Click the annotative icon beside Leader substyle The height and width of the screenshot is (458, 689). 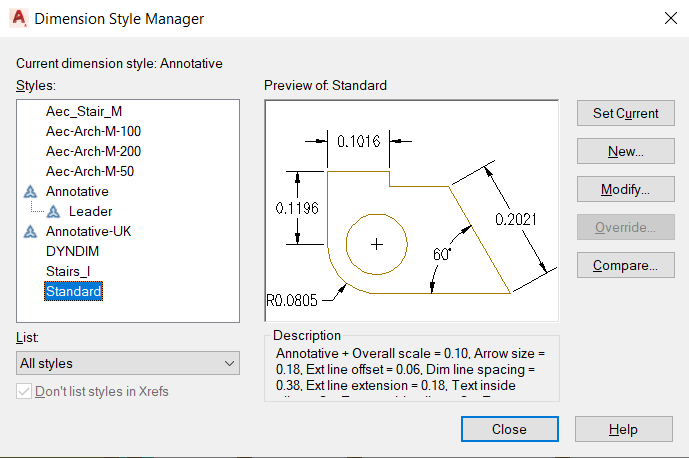coord(53,211)
